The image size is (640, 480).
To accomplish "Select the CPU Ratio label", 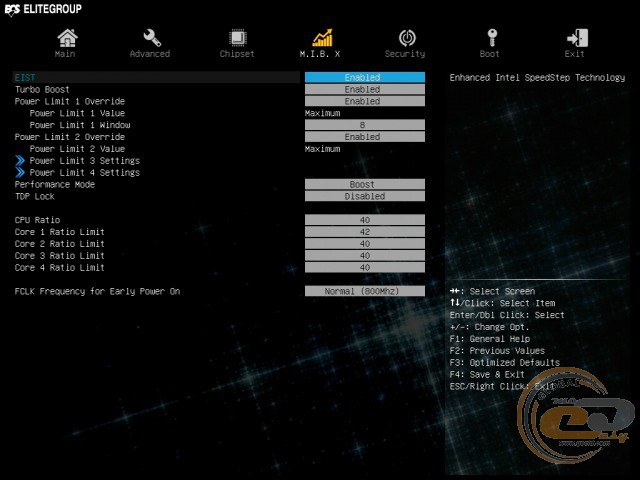I will [x=37, y=220].
